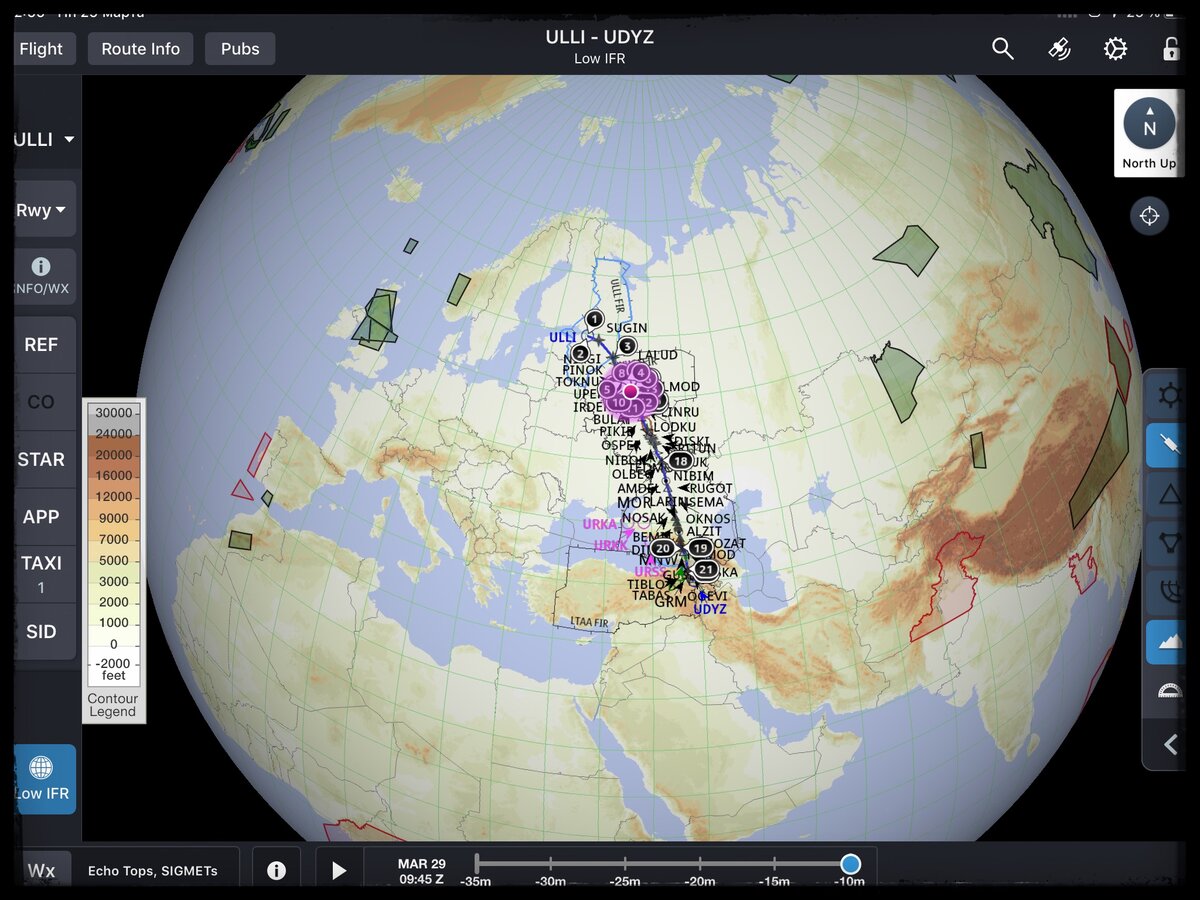Tap the SUGIN waypoint label
1200x900 pixels.
click(627, 328)
